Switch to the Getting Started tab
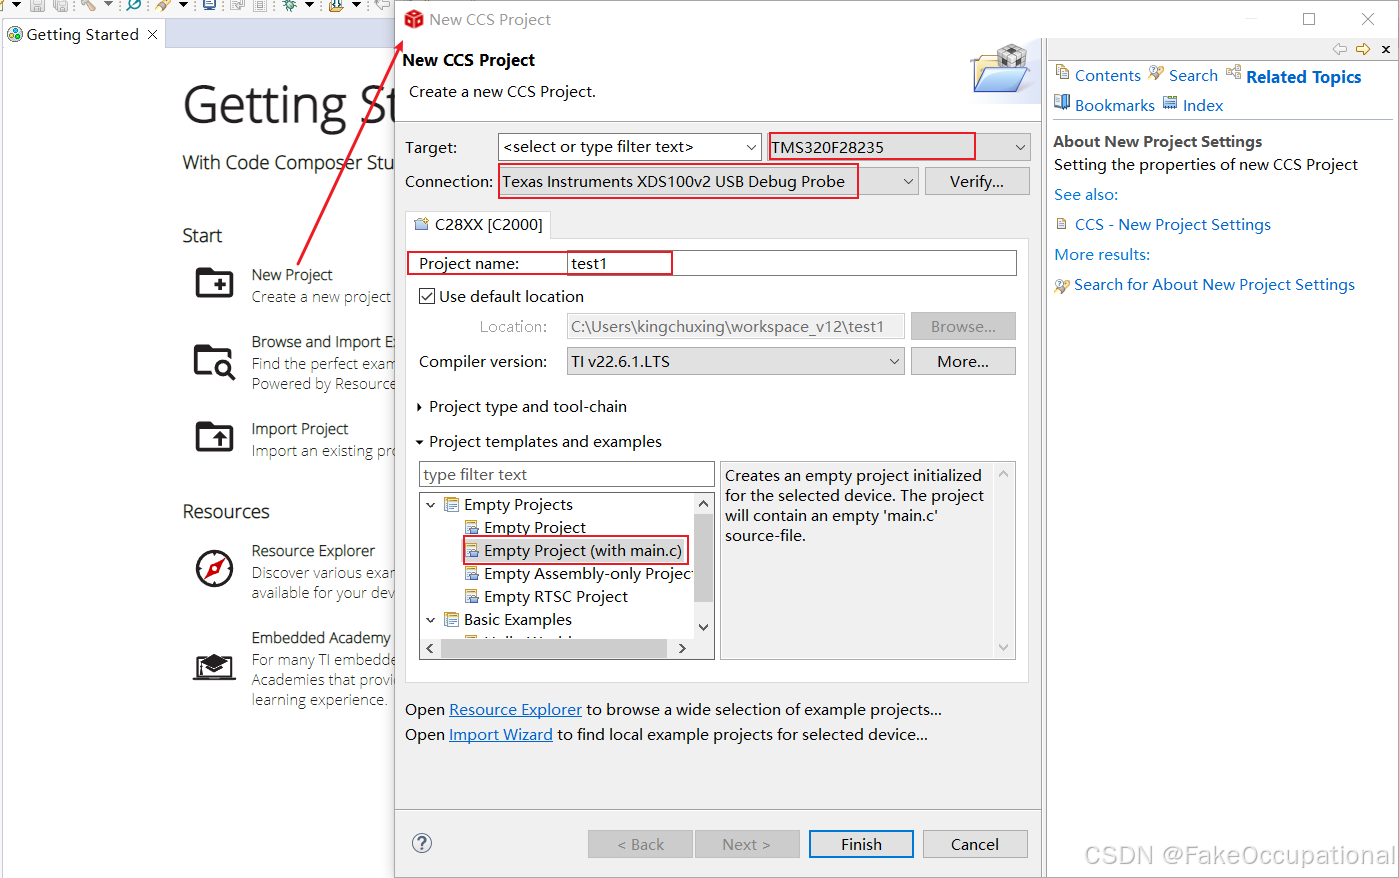Viewport: 1399px width, 878px height. tap(82, 34)
